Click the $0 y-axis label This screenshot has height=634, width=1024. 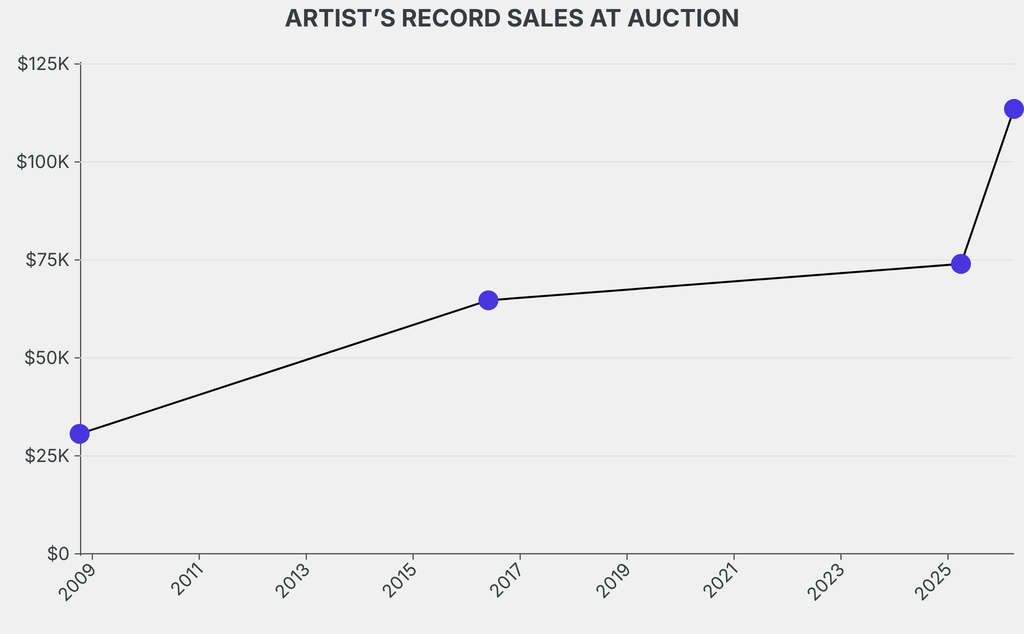(x=56, y=553)
